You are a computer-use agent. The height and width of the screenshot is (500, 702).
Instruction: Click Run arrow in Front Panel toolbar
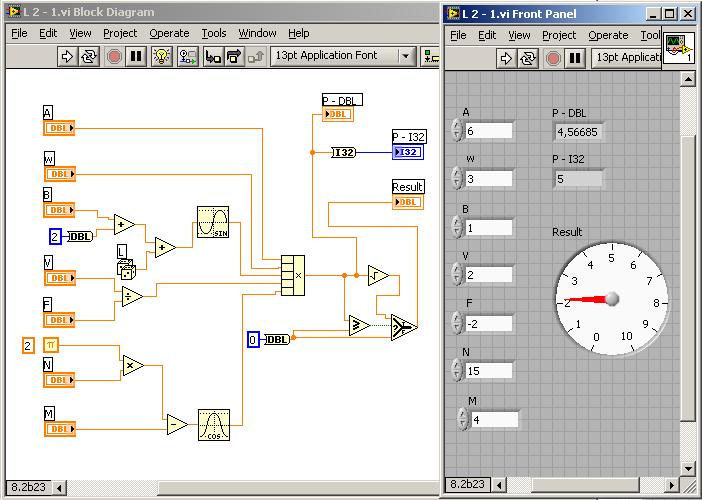(x=506, y=58)
